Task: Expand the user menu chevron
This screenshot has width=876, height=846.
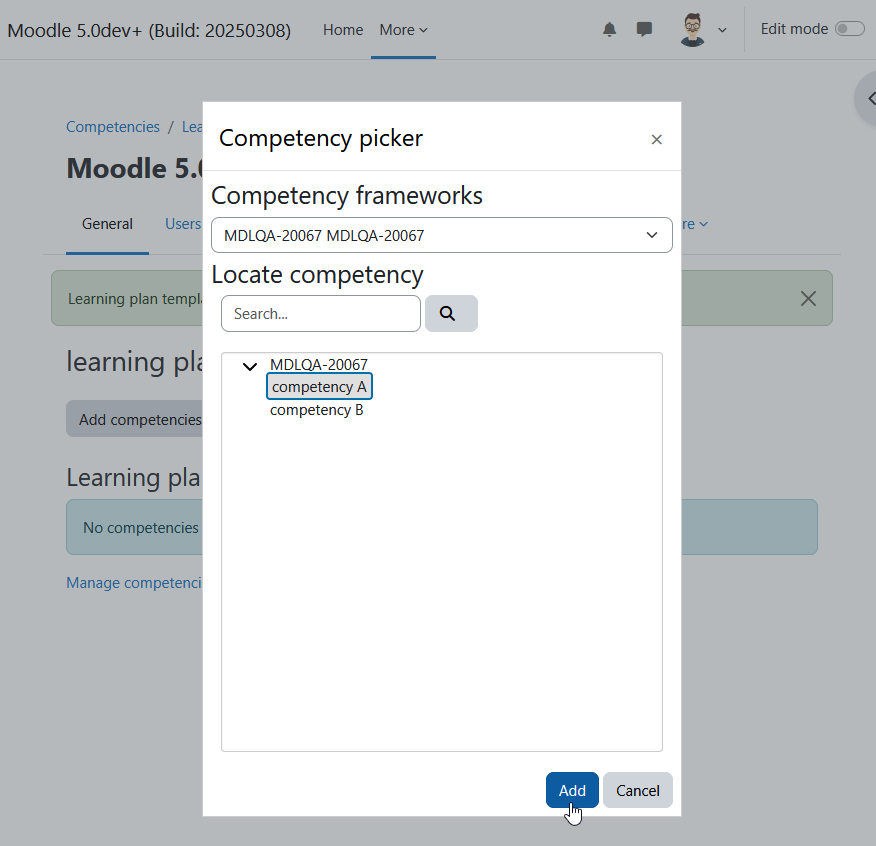Action: (x=722, y=30)
